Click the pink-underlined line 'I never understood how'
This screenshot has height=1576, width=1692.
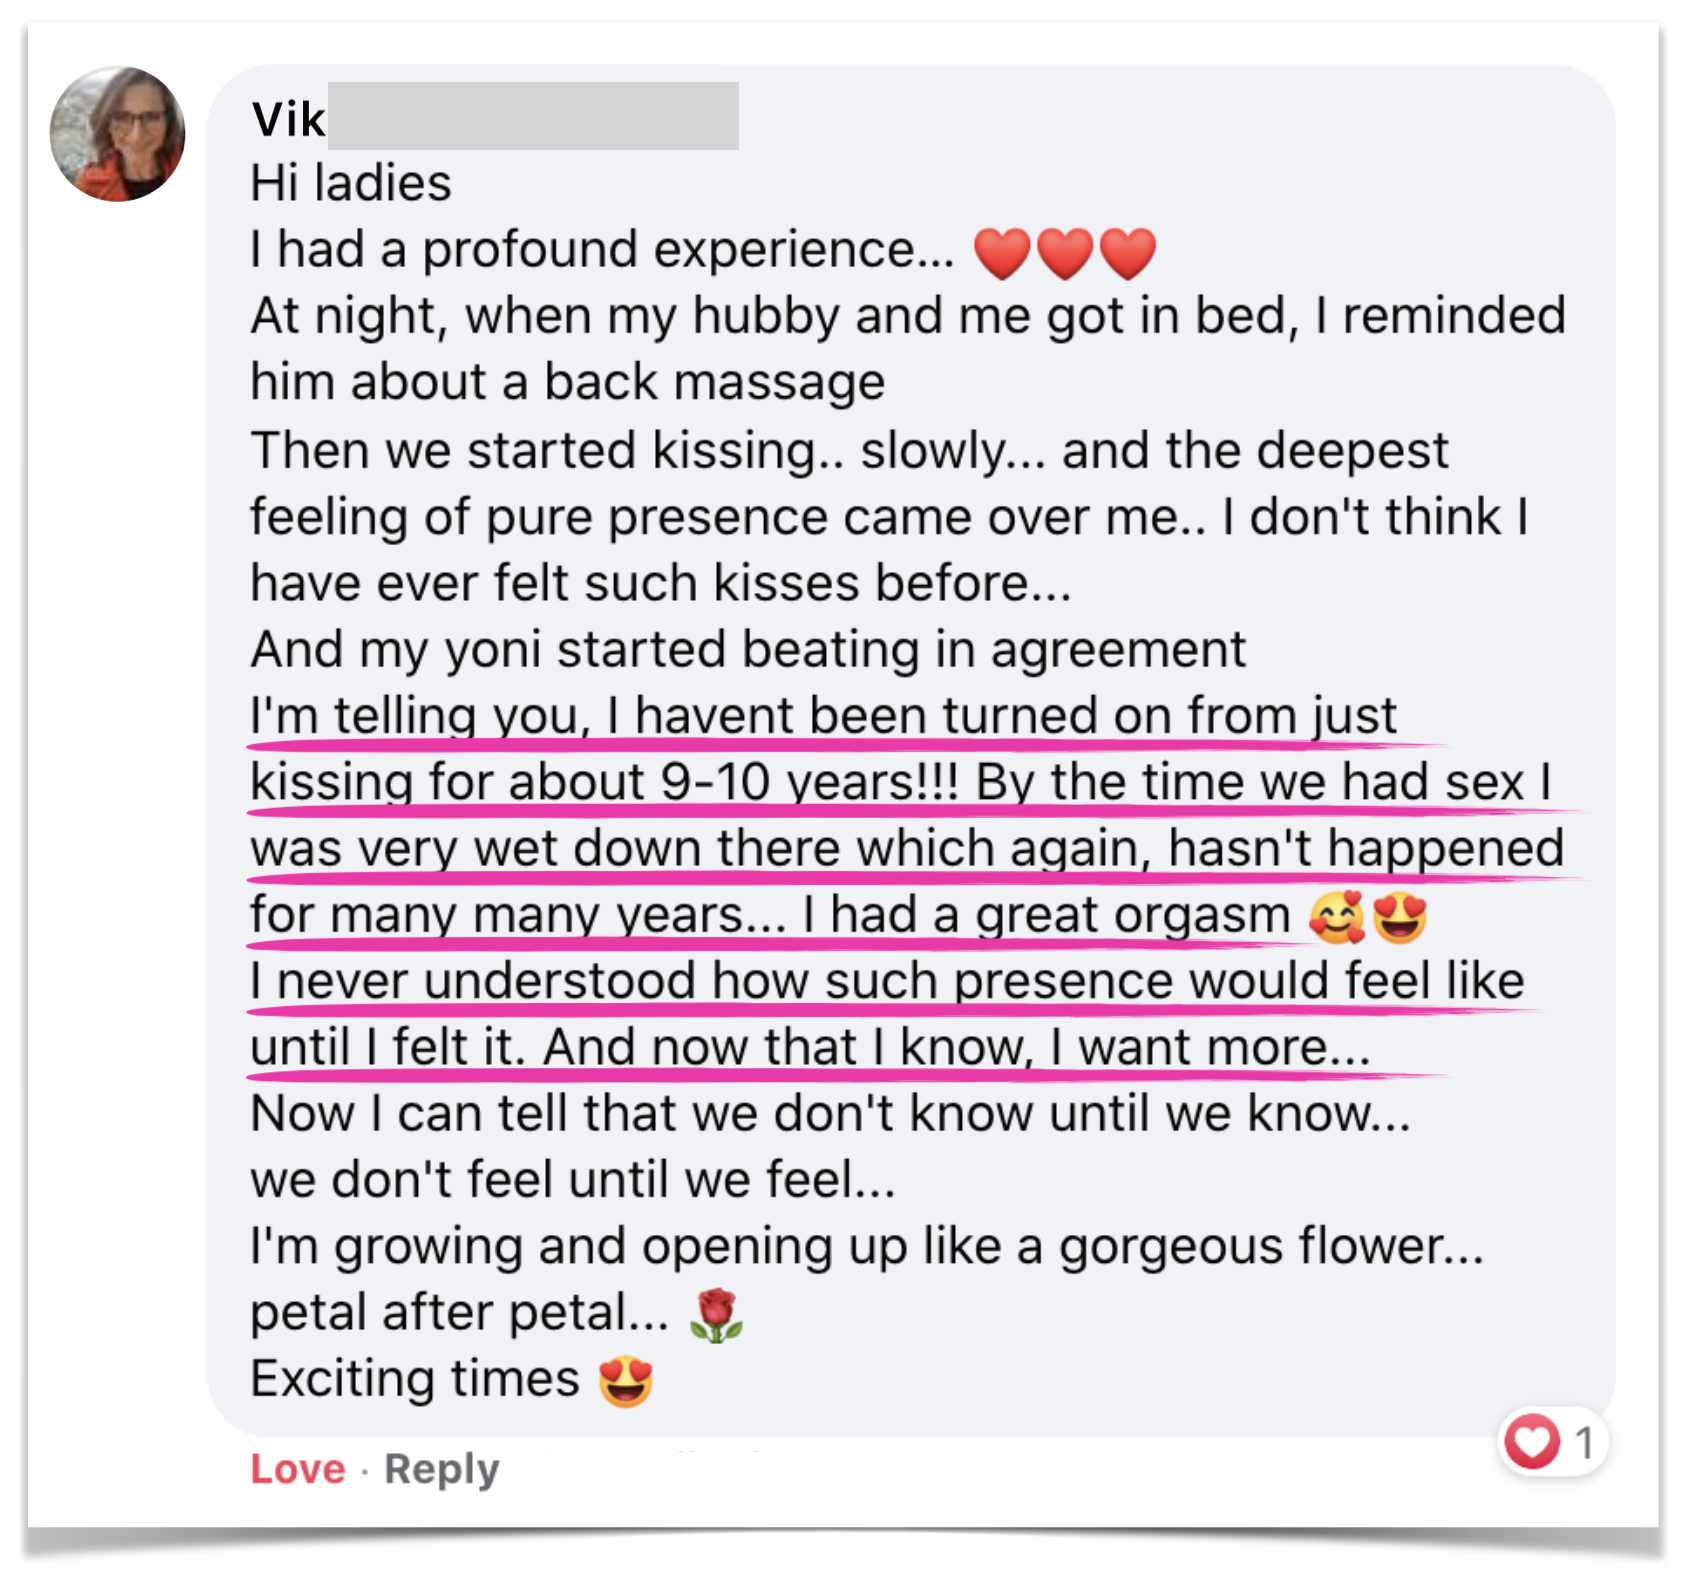(x=886, y=981)
